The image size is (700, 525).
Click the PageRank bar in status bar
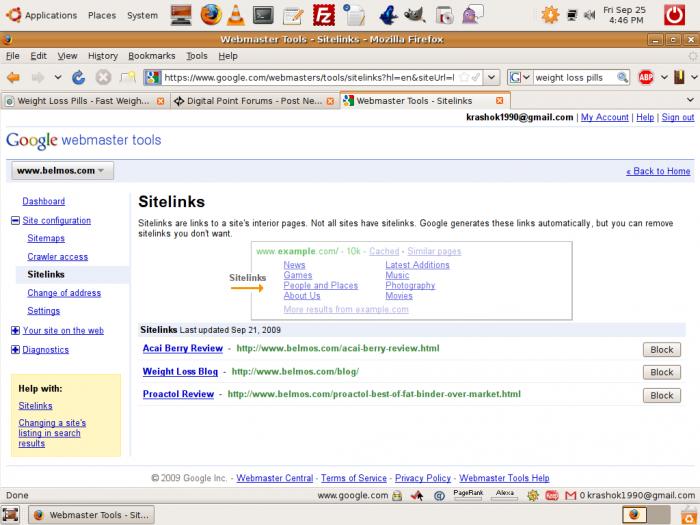(468, 495)
